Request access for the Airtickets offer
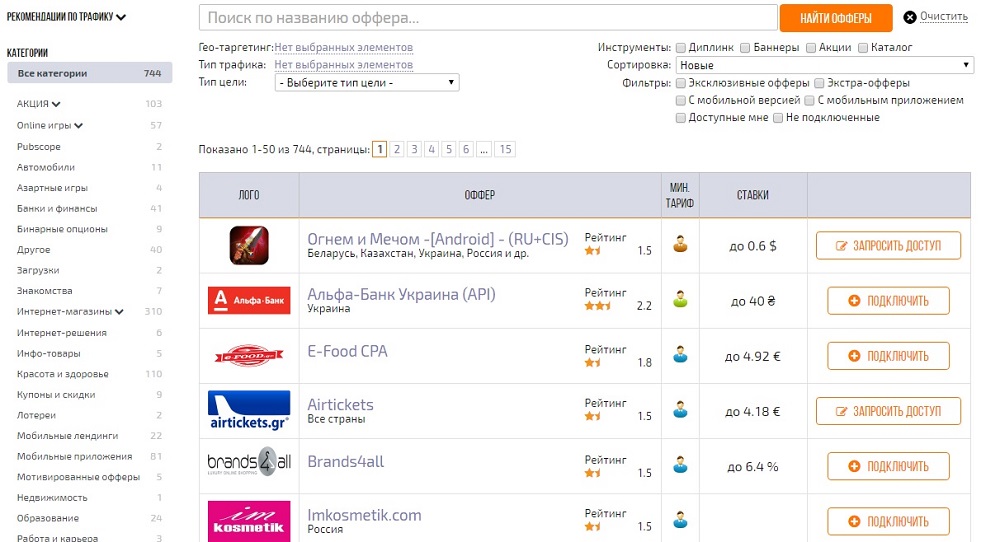This screenshot has height=542, width=1000. click(x=888, y=411)
